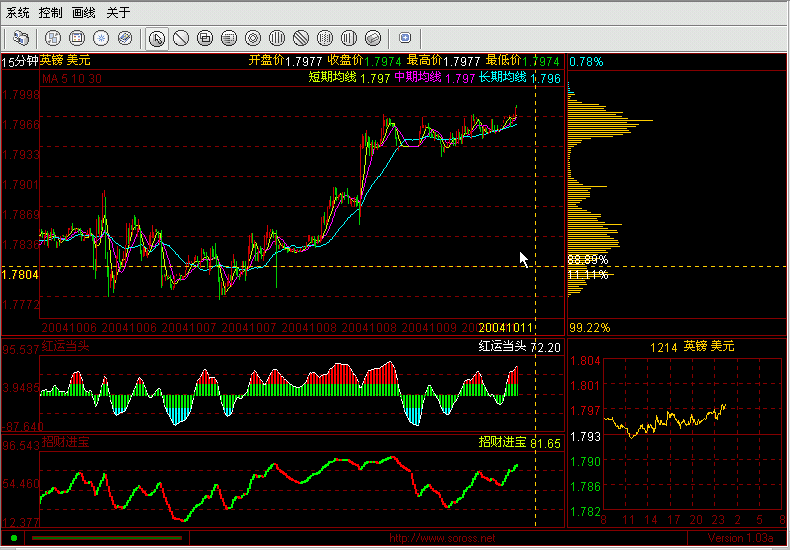
Task: Click the first vertical lines tool icon
Action: point(277,38)
